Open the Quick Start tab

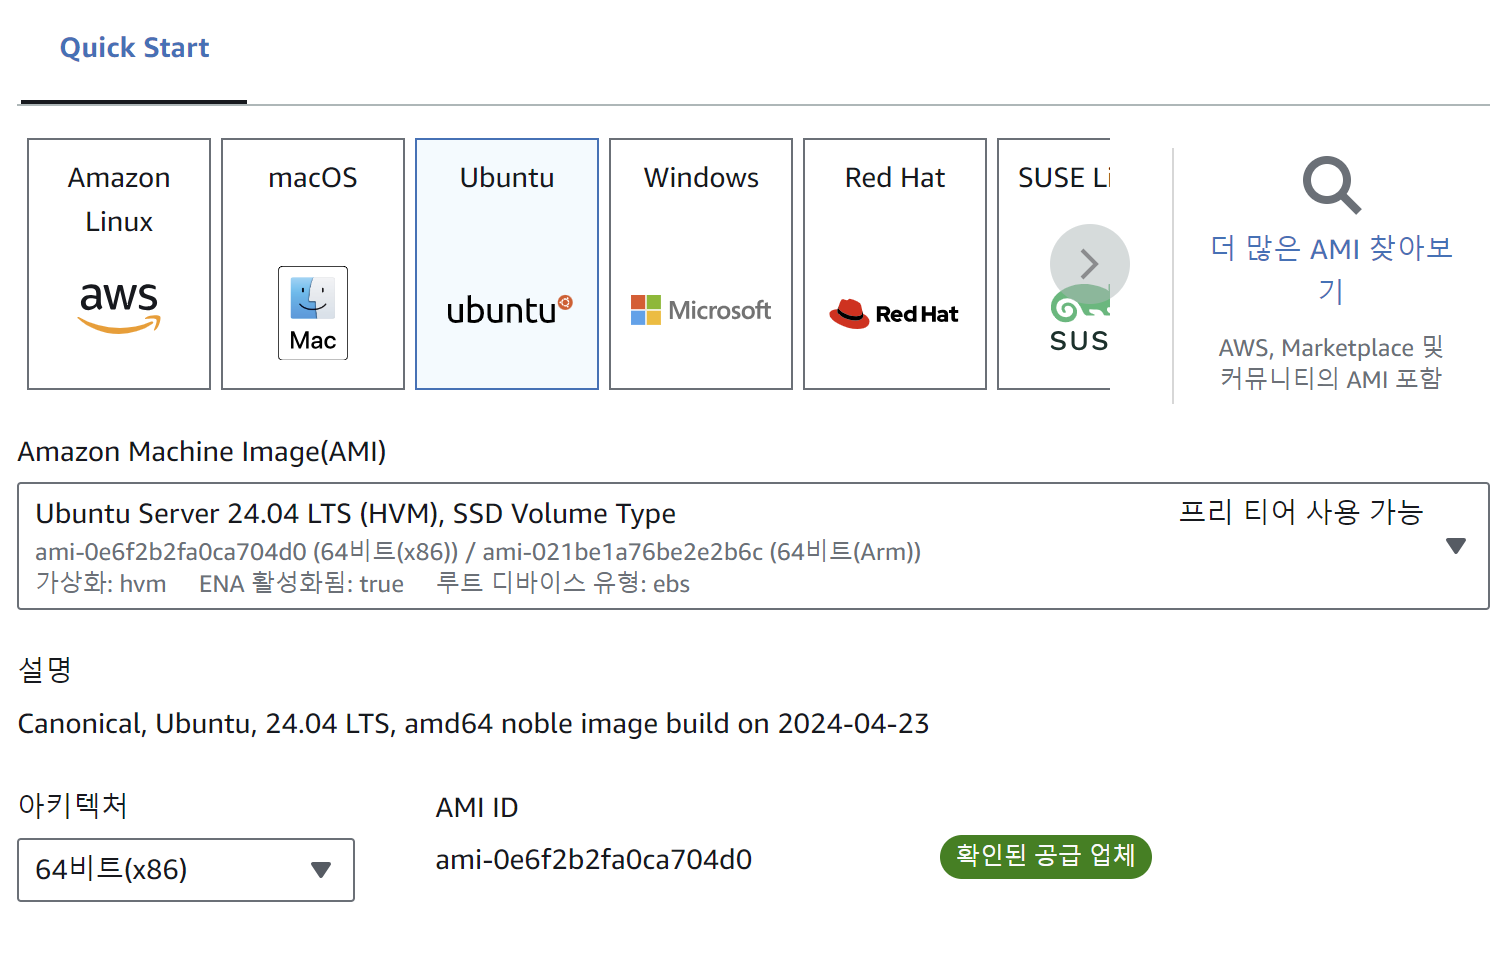[x=134, y=48]
